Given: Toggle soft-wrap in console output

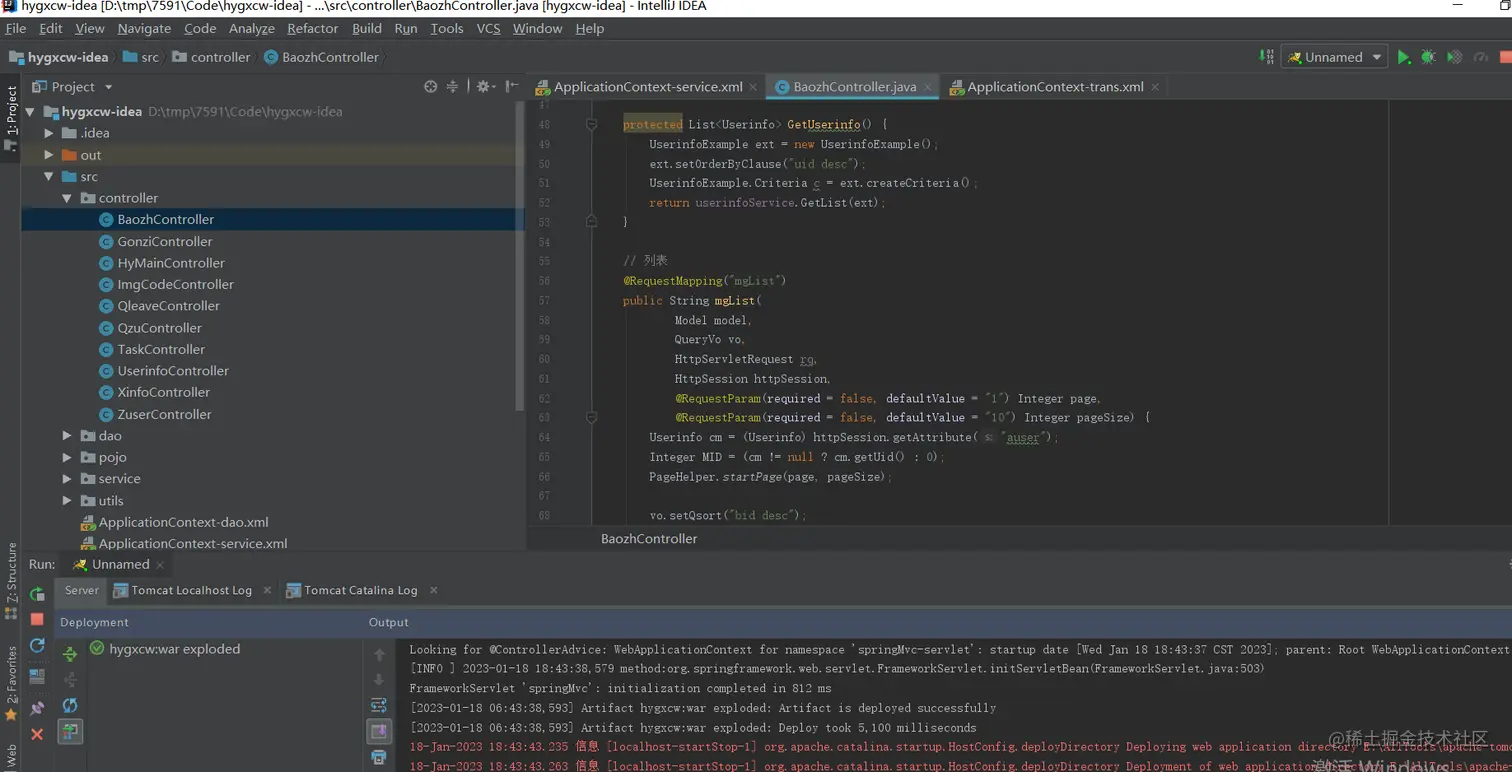Looking at the screenshot, I should click(x=379, y=706).
